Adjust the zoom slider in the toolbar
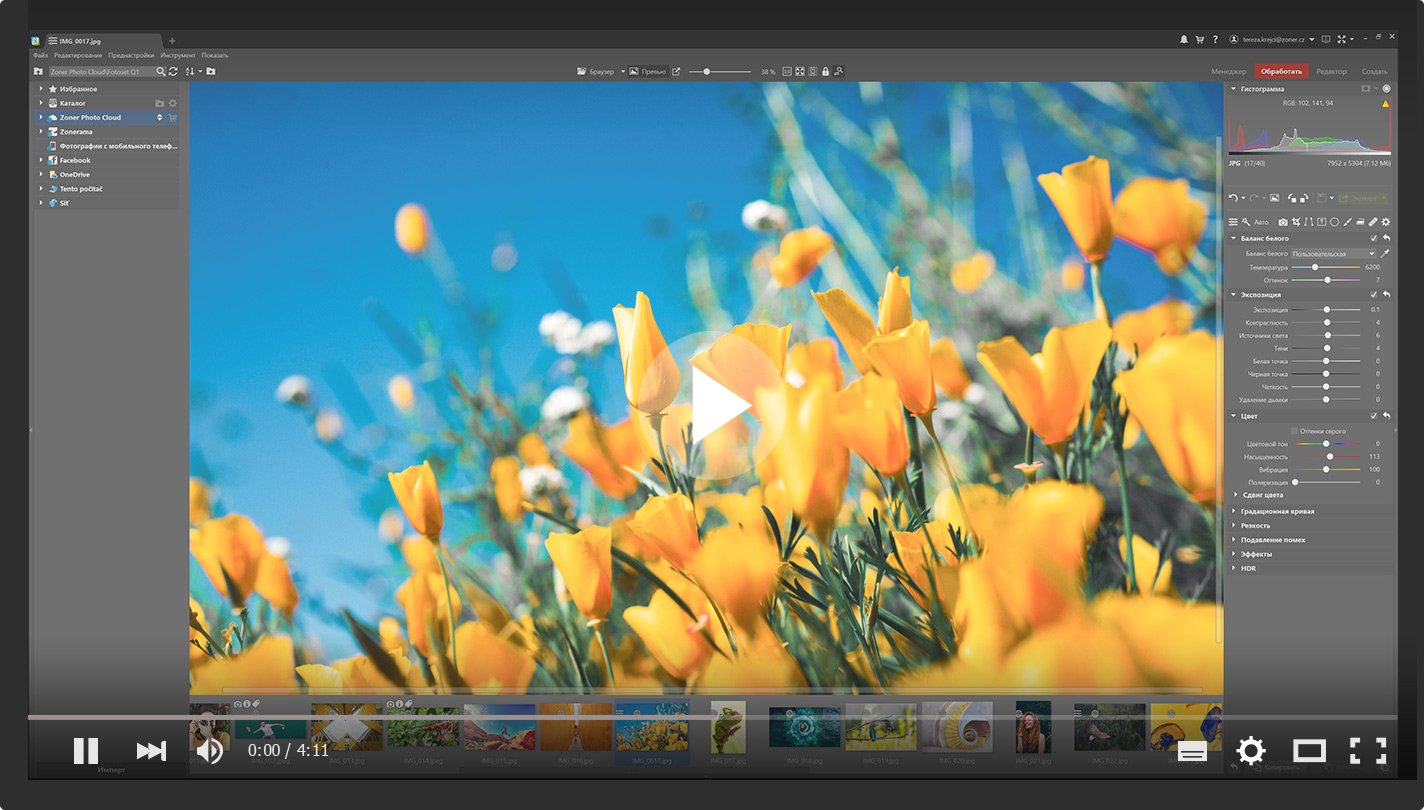1424x810 pixels. [x=721, y=72]
